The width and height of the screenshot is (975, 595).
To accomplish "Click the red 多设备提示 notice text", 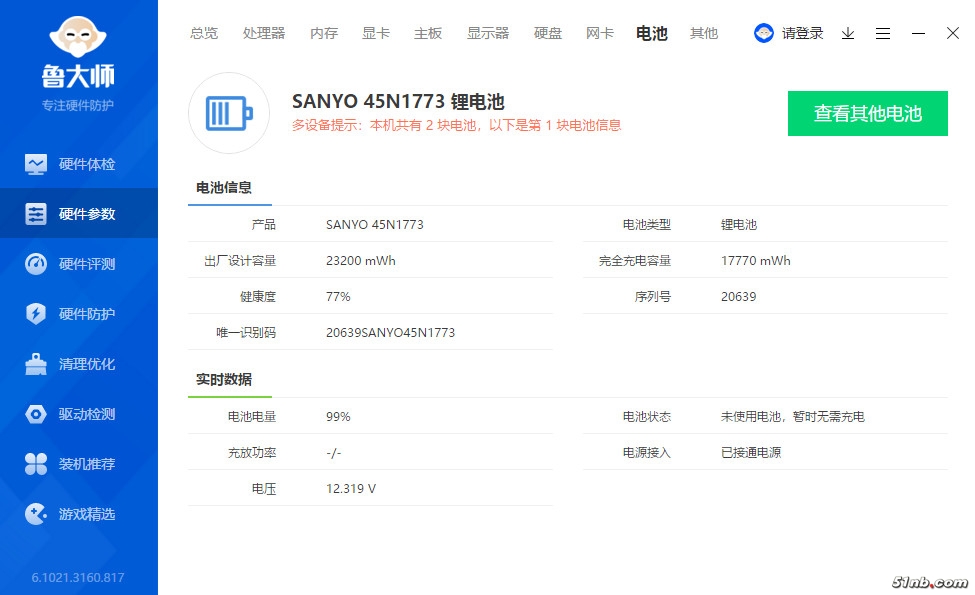I will pyautogui.click(x=456, y=125).
